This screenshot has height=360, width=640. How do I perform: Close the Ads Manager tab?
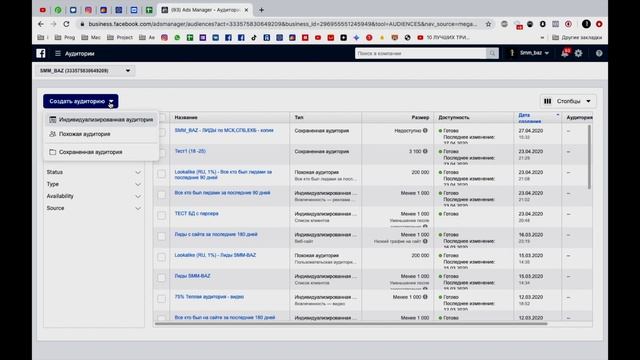coord(246,10)
